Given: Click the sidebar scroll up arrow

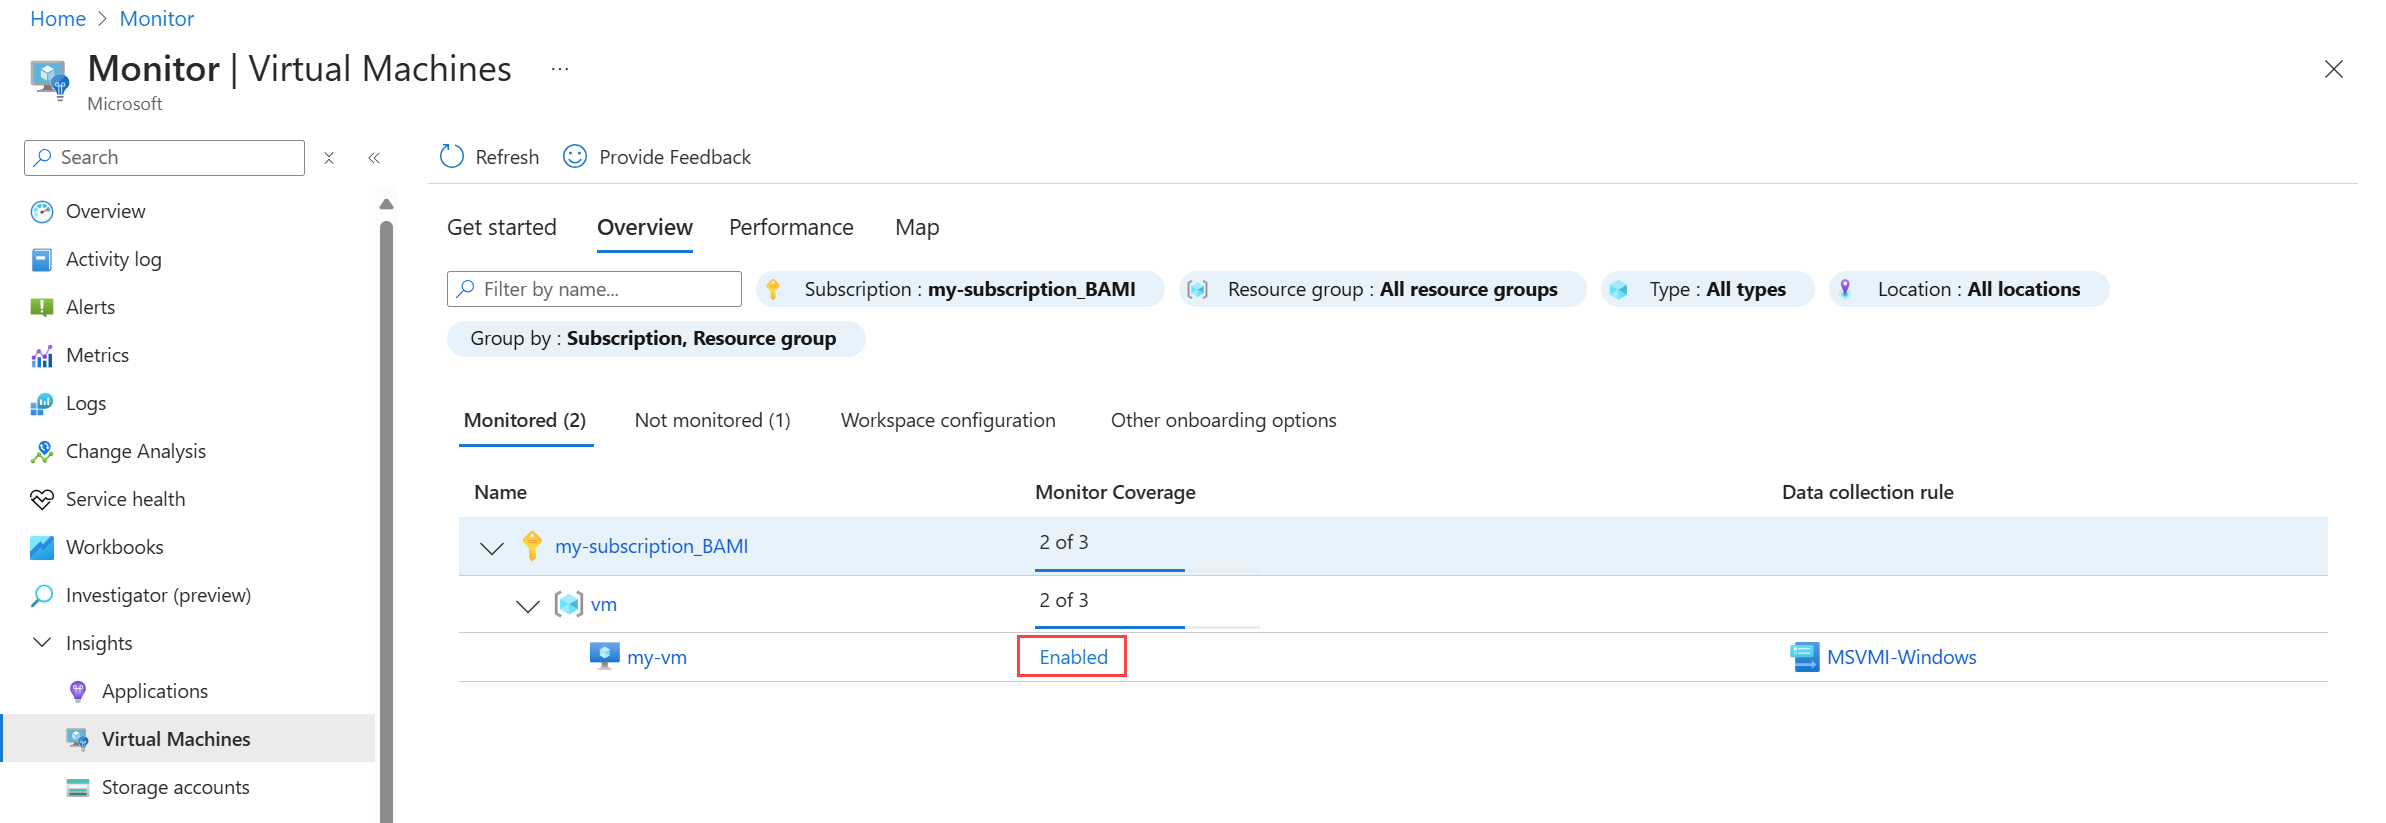Looking at the screenshot, I should [387, 204].
